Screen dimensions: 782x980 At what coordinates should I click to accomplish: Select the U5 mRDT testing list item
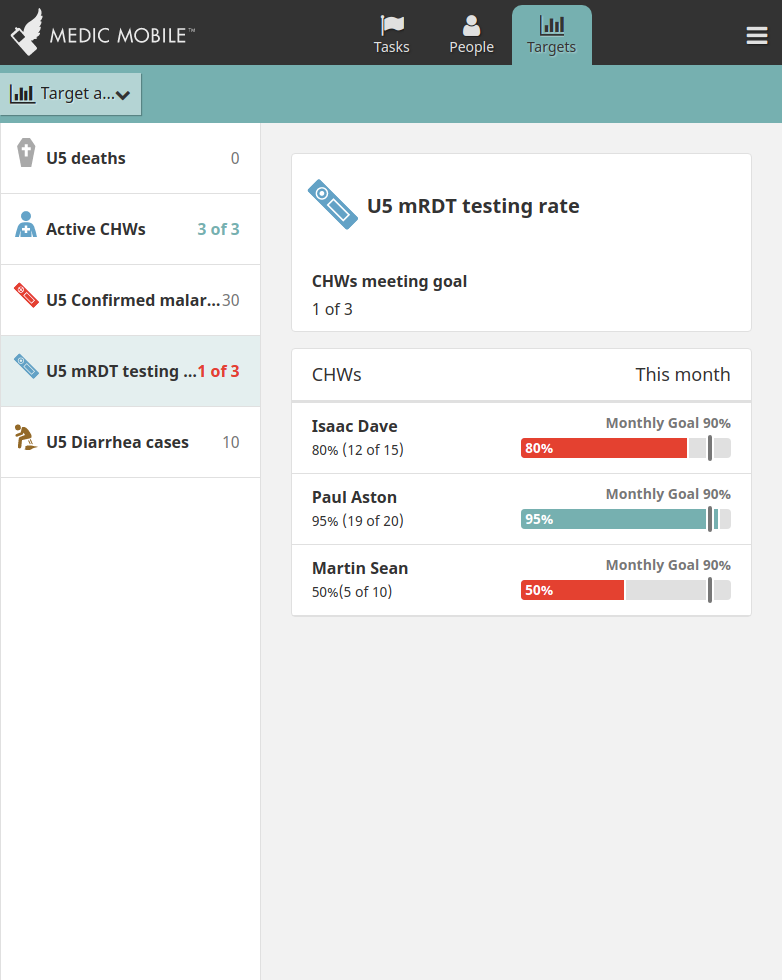130,371
